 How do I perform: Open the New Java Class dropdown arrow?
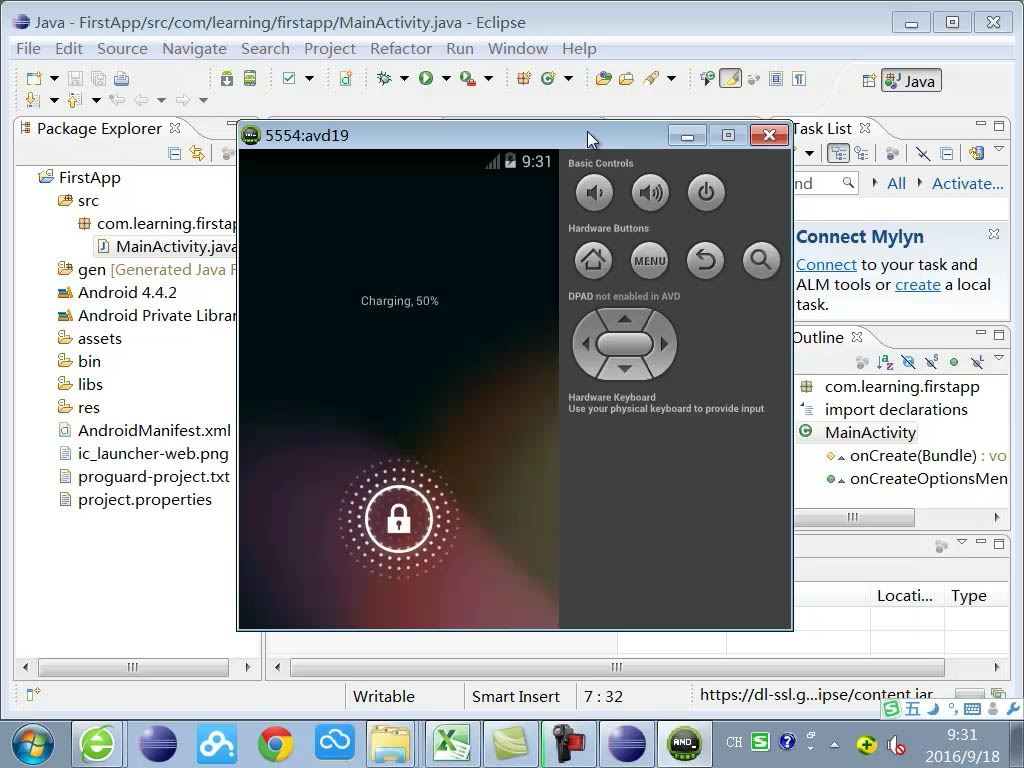click(x=569, y=79)
